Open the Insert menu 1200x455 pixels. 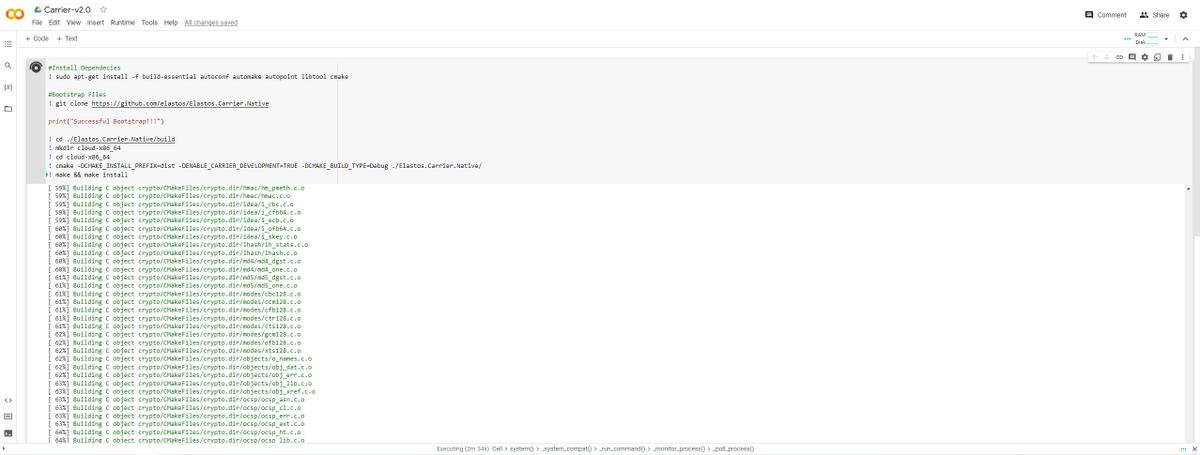tap(95, 22)
